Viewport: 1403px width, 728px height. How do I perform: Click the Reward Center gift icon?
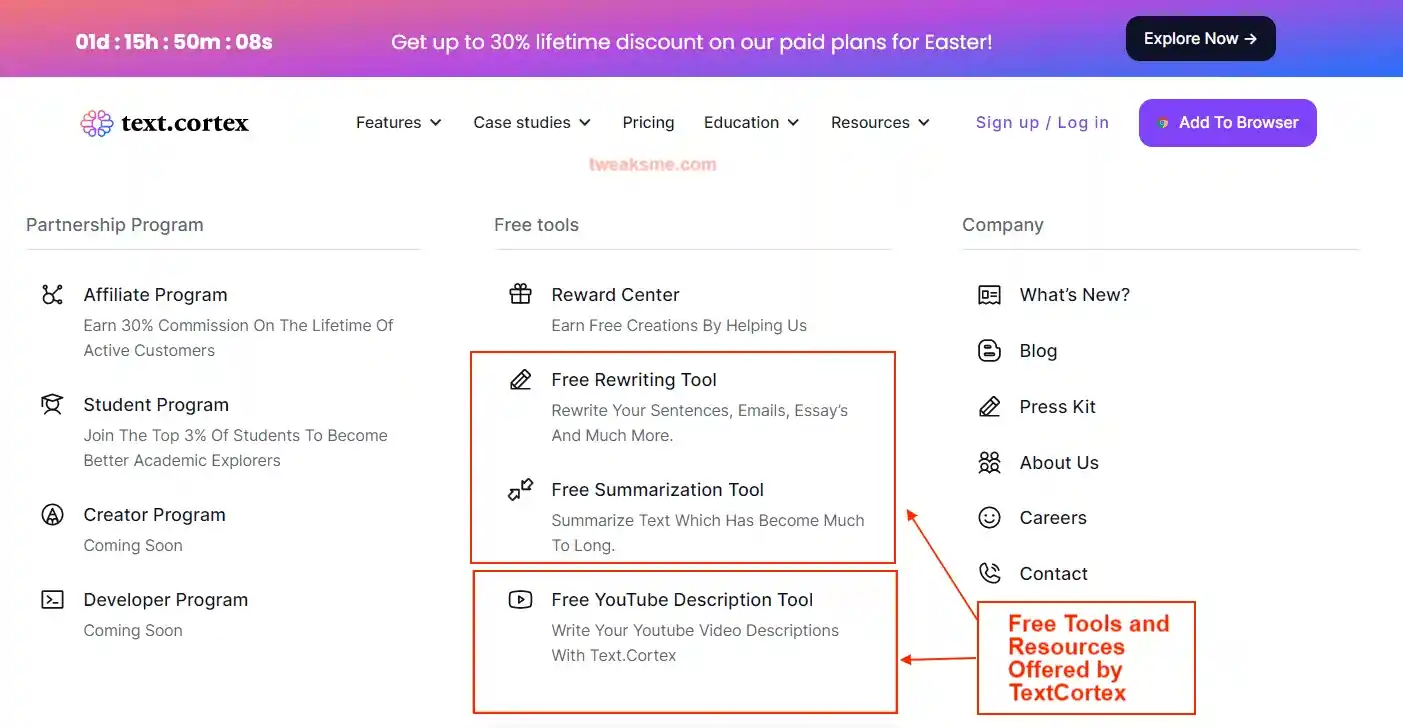(520, 294)
